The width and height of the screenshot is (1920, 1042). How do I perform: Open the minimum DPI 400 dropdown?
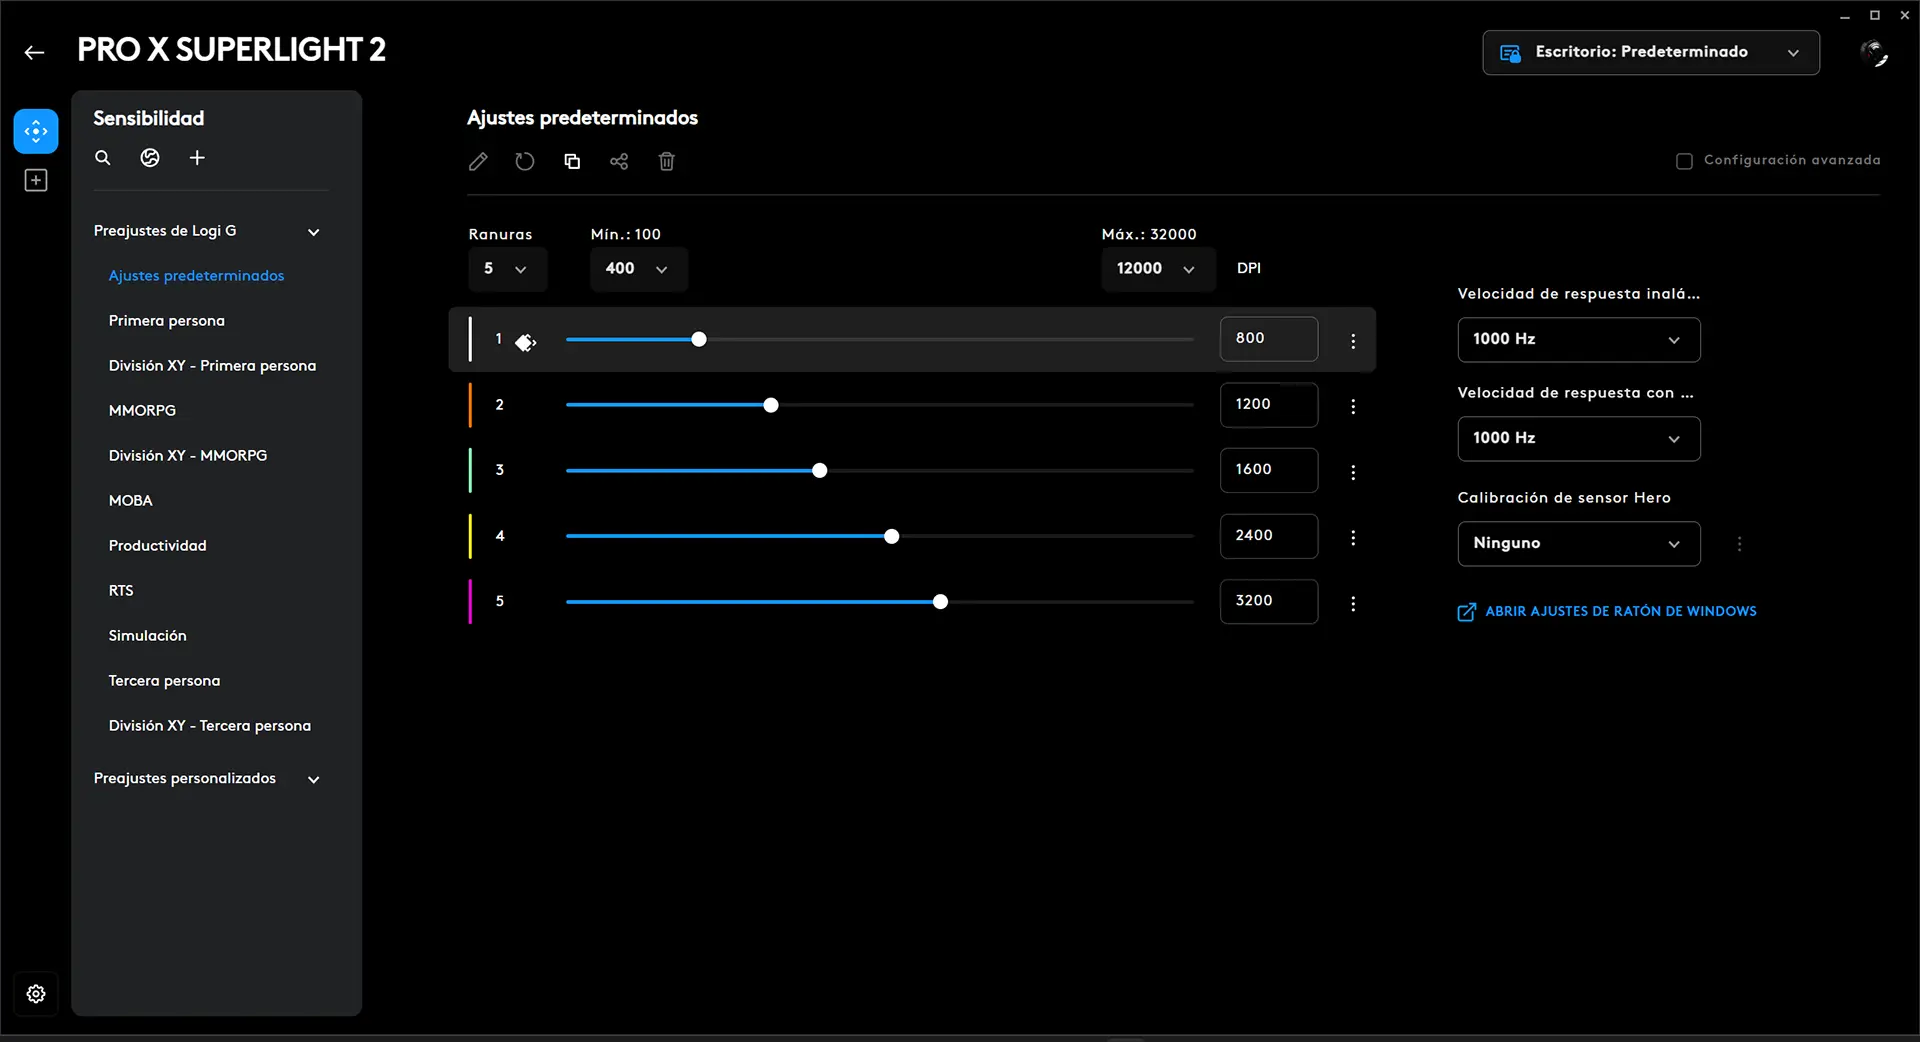coord(638,269)
